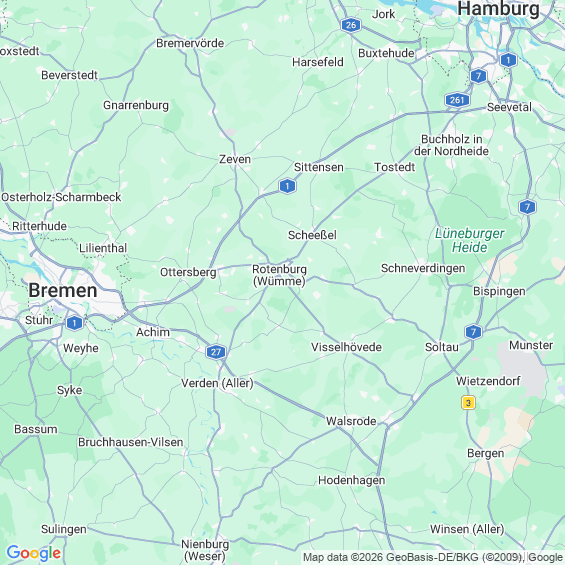Click the Rotenburg (Wümme) label
Screen dimensions: 565x565
pos(279,275)
